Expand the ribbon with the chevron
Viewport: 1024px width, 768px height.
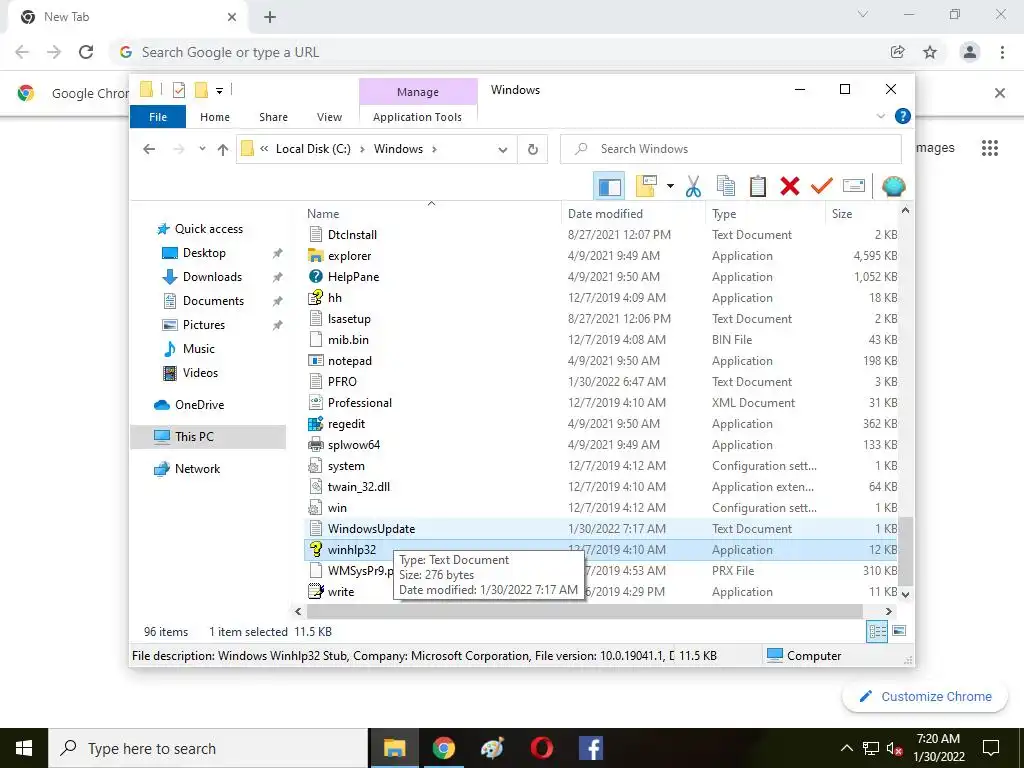(x=880, y=116)
